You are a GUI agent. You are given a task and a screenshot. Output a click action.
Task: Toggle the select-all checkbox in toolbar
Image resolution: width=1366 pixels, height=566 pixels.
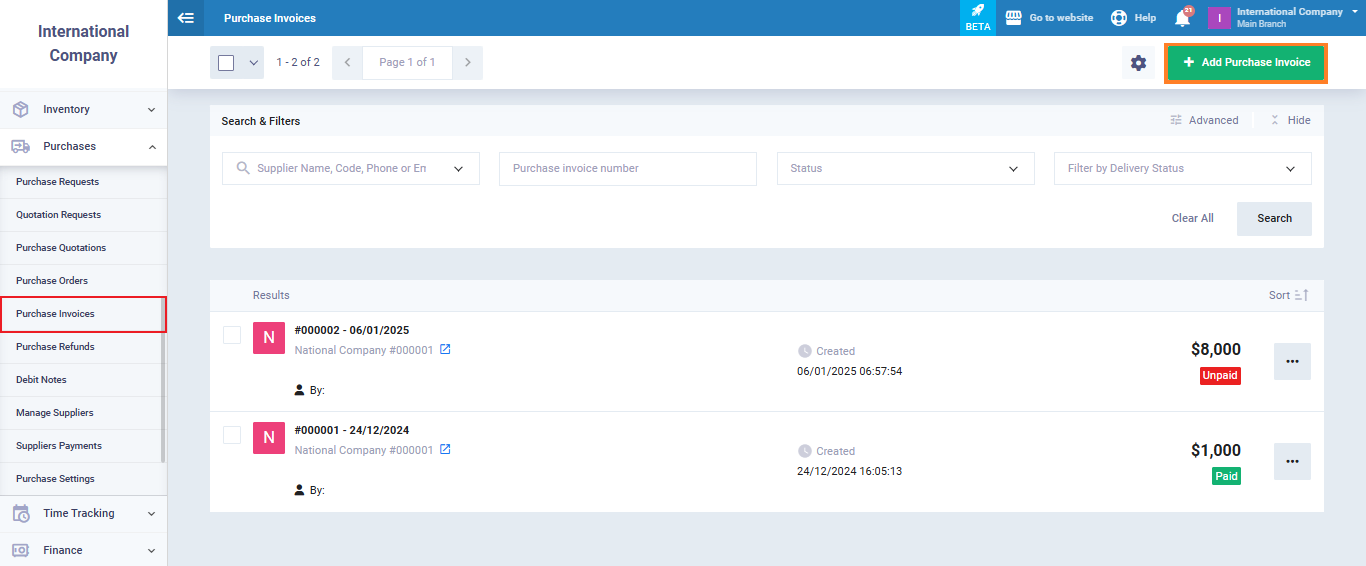point(226,63)
